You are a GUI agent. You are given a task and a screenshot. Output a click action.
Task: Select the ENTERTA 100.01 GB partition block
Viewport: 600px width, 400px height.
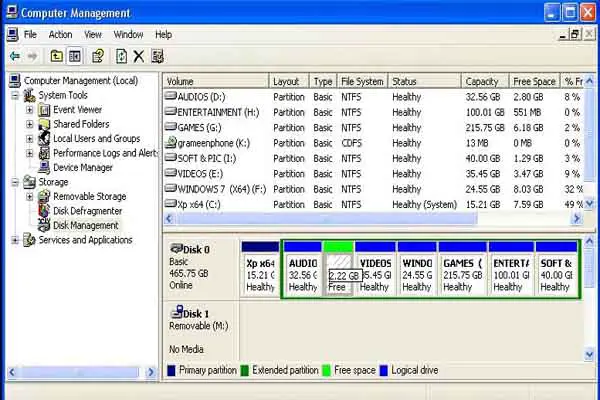511,268
